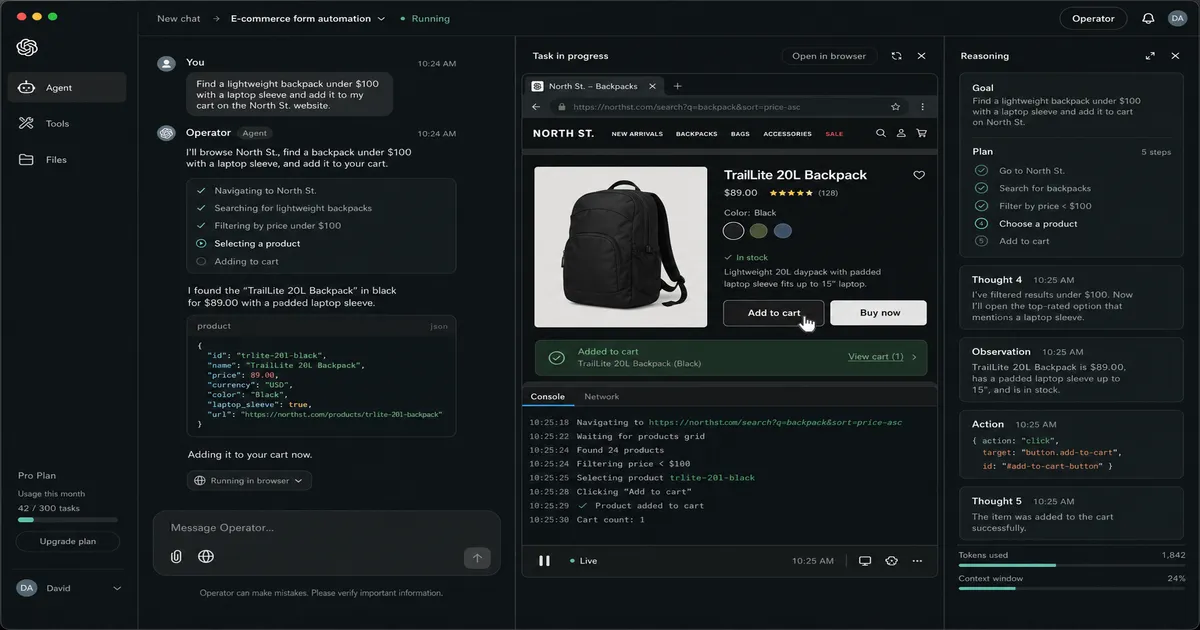Click the globe icon in the message box
This screenshot has width=1200, height=630.
(x=206, y=556)
